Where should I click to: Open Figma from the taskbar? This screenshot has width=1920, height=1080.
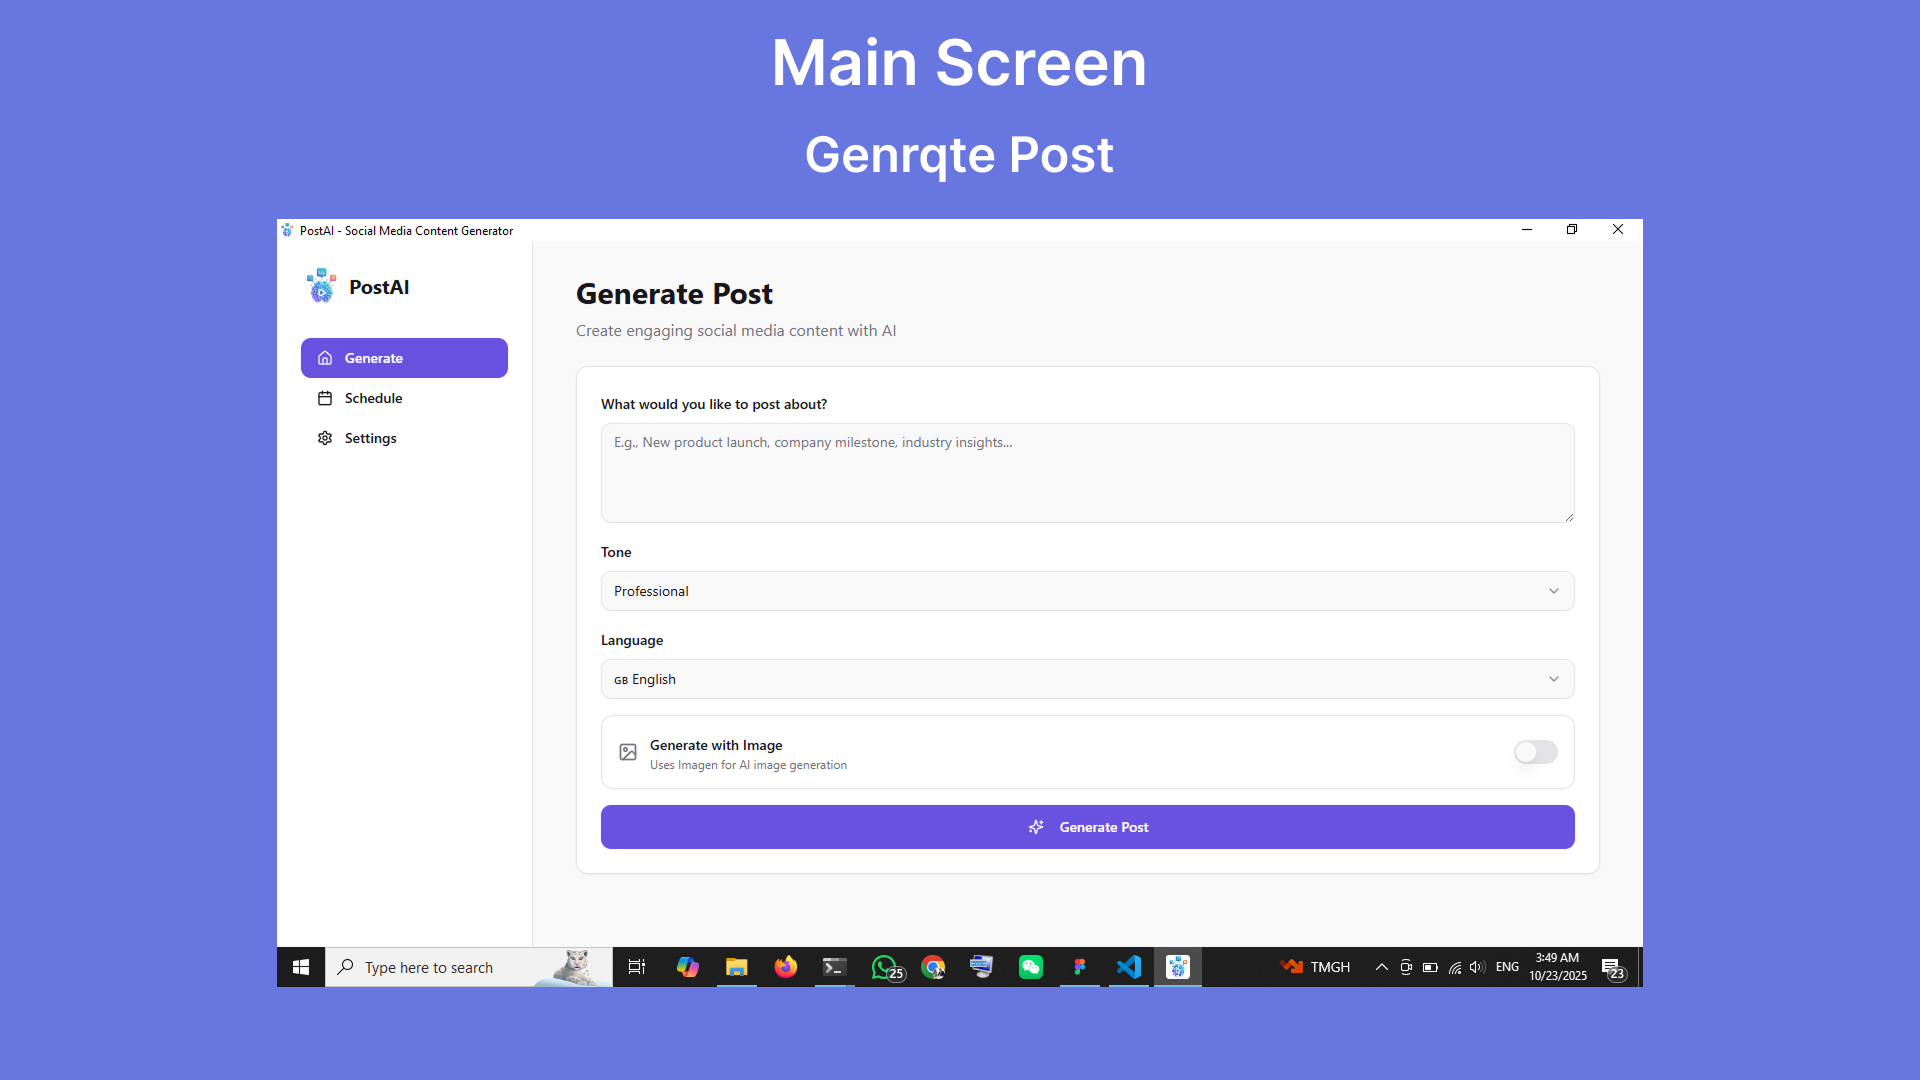click(x=1080, y=967)
